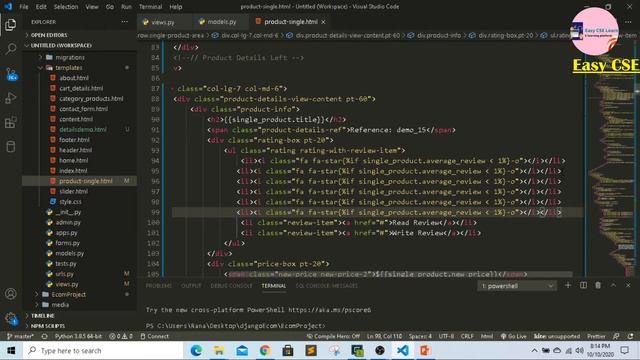
Task: Open detailsdemo.html in explorer
Action: [x=82, y=129]
